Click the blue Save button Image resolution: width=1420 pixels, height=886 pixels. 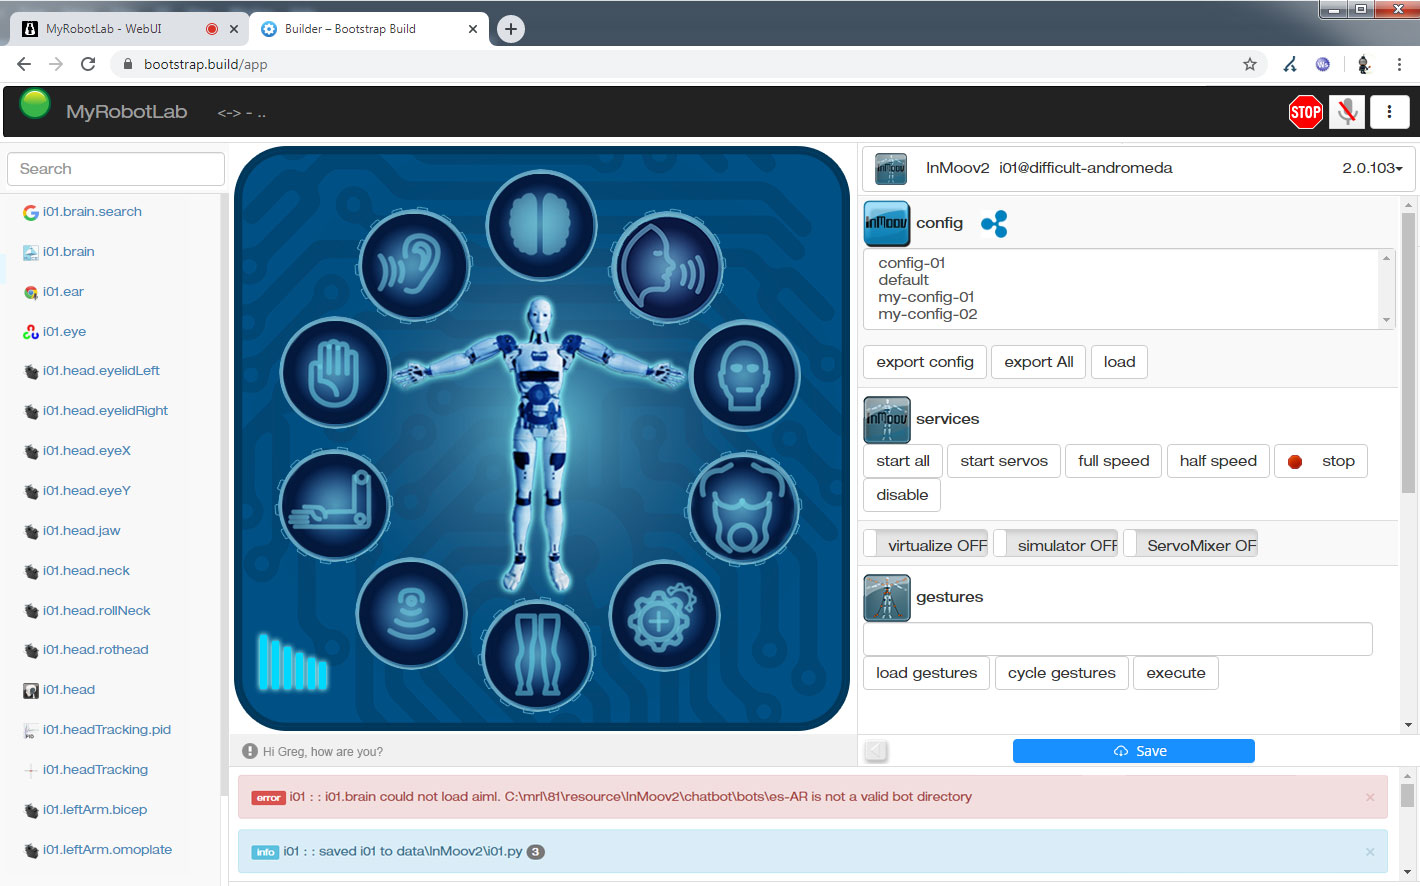tap(1134, 751)
